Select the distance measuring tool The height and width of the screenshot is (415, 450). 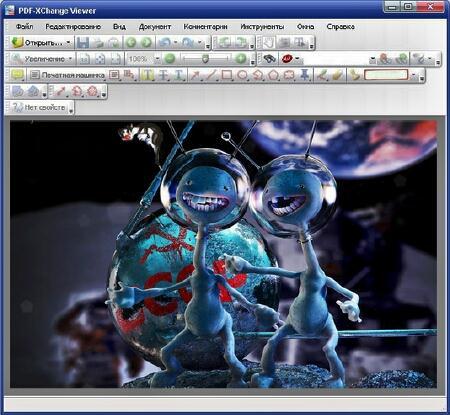pyautogui.click(x=60, y=91)
